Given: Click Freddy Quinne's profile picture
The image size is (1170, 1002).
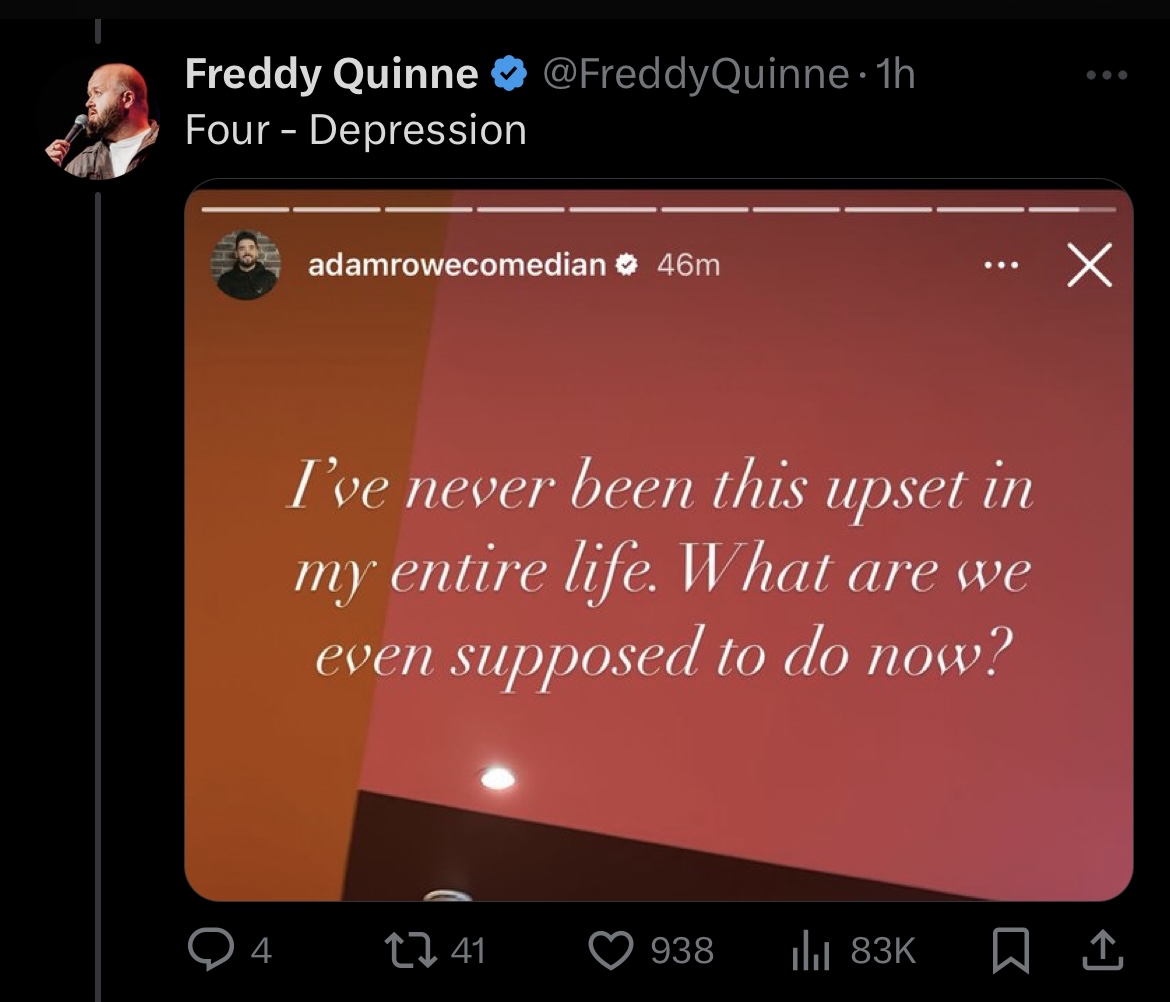Looking at the screenshot, I should pyautogui.click(x=103, y=122).
